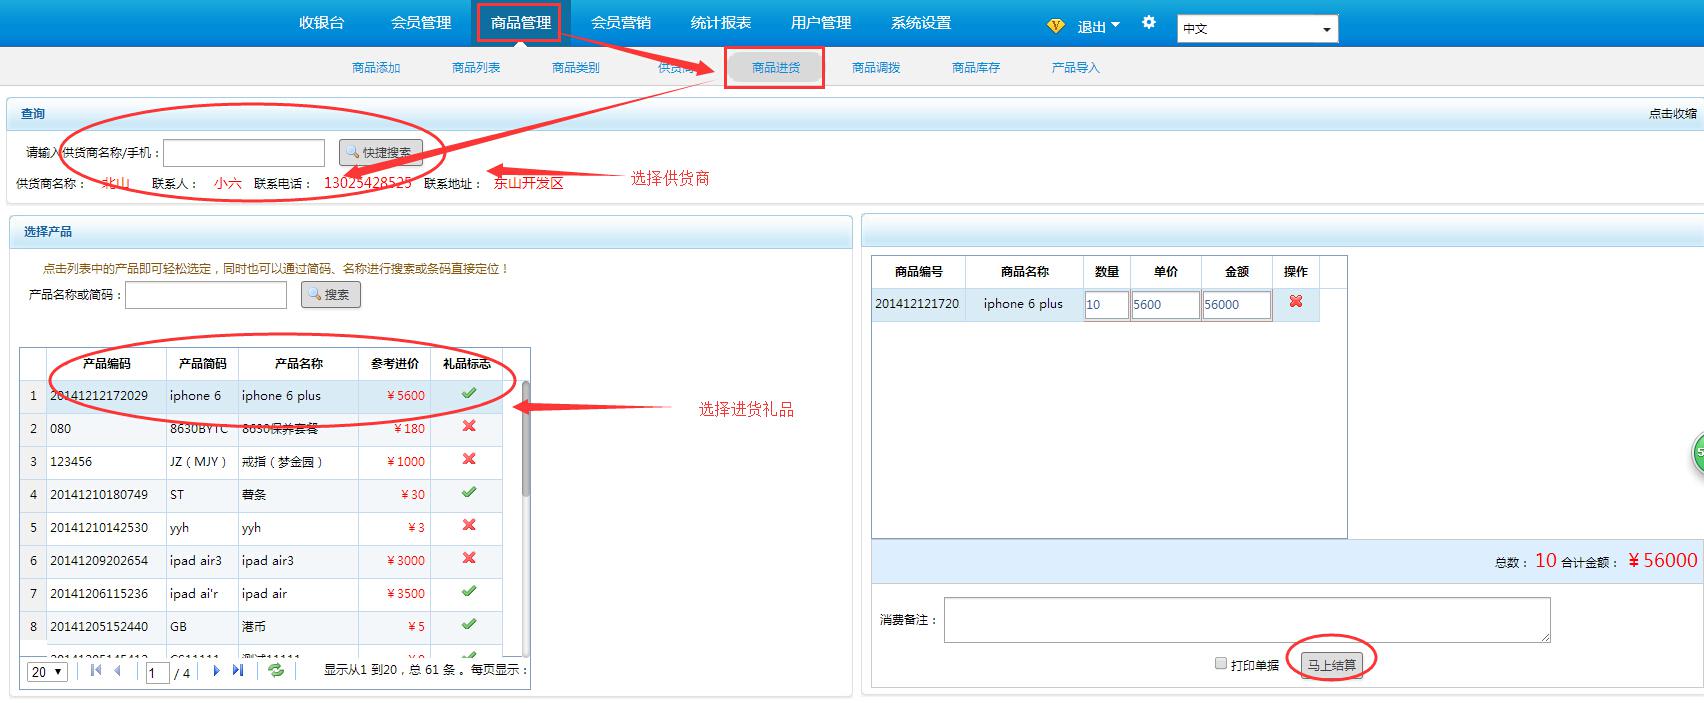
Task: Open the 会员管理 menu
Action: [x=421, y=23]
